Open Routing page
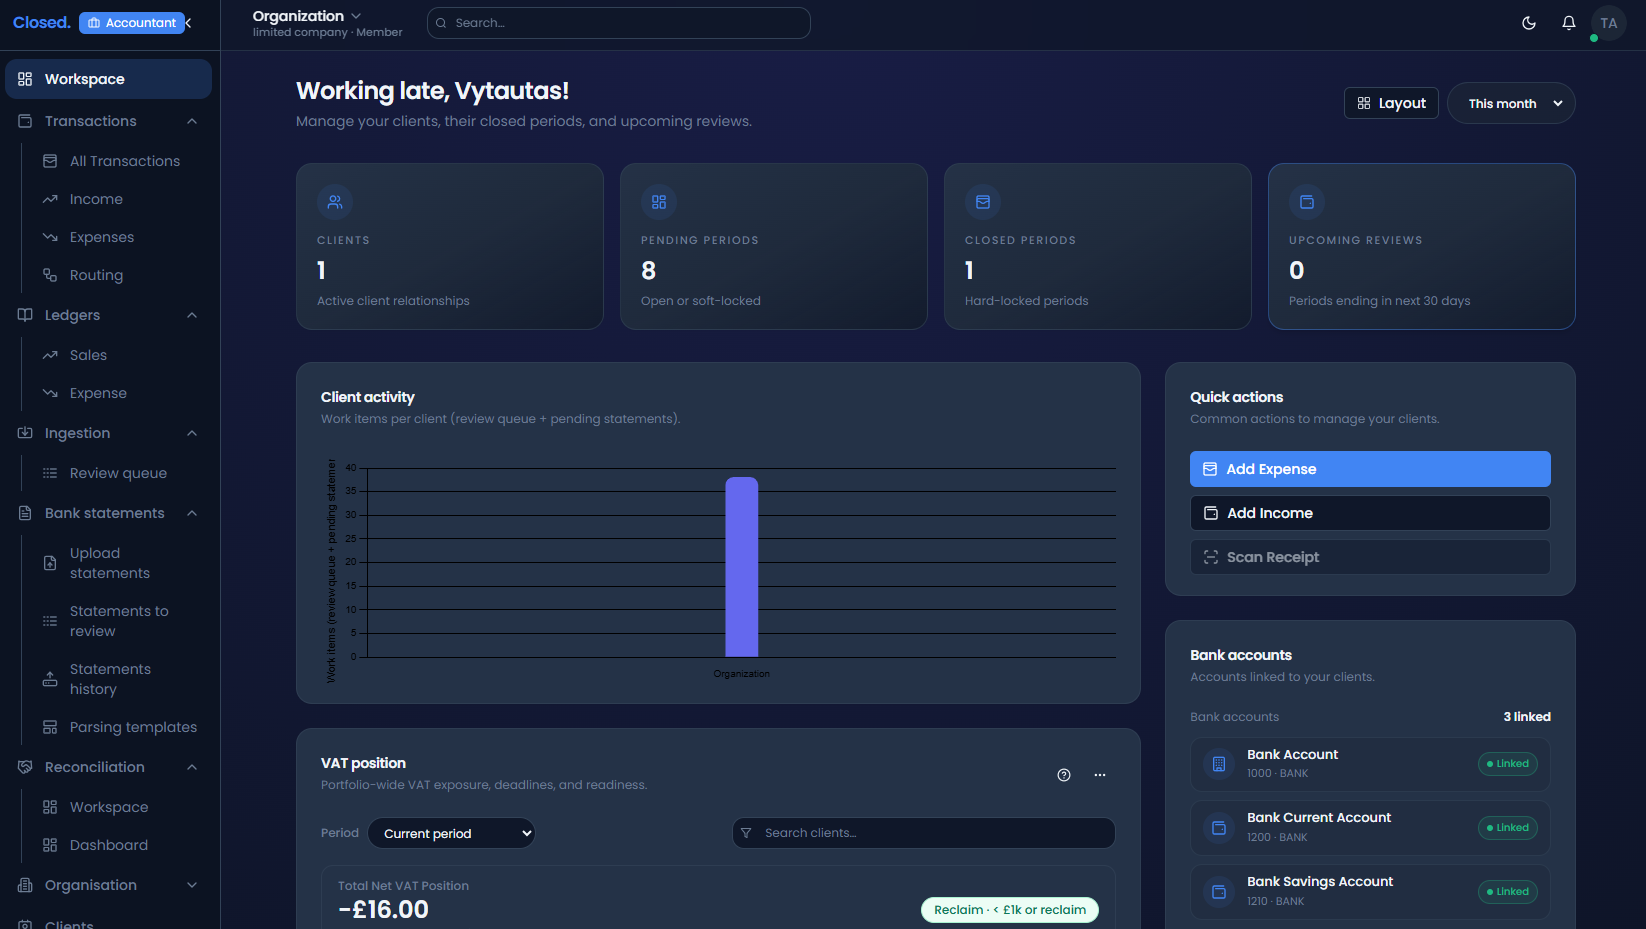This screenshot has height=929, width=1646. (96, 275)
